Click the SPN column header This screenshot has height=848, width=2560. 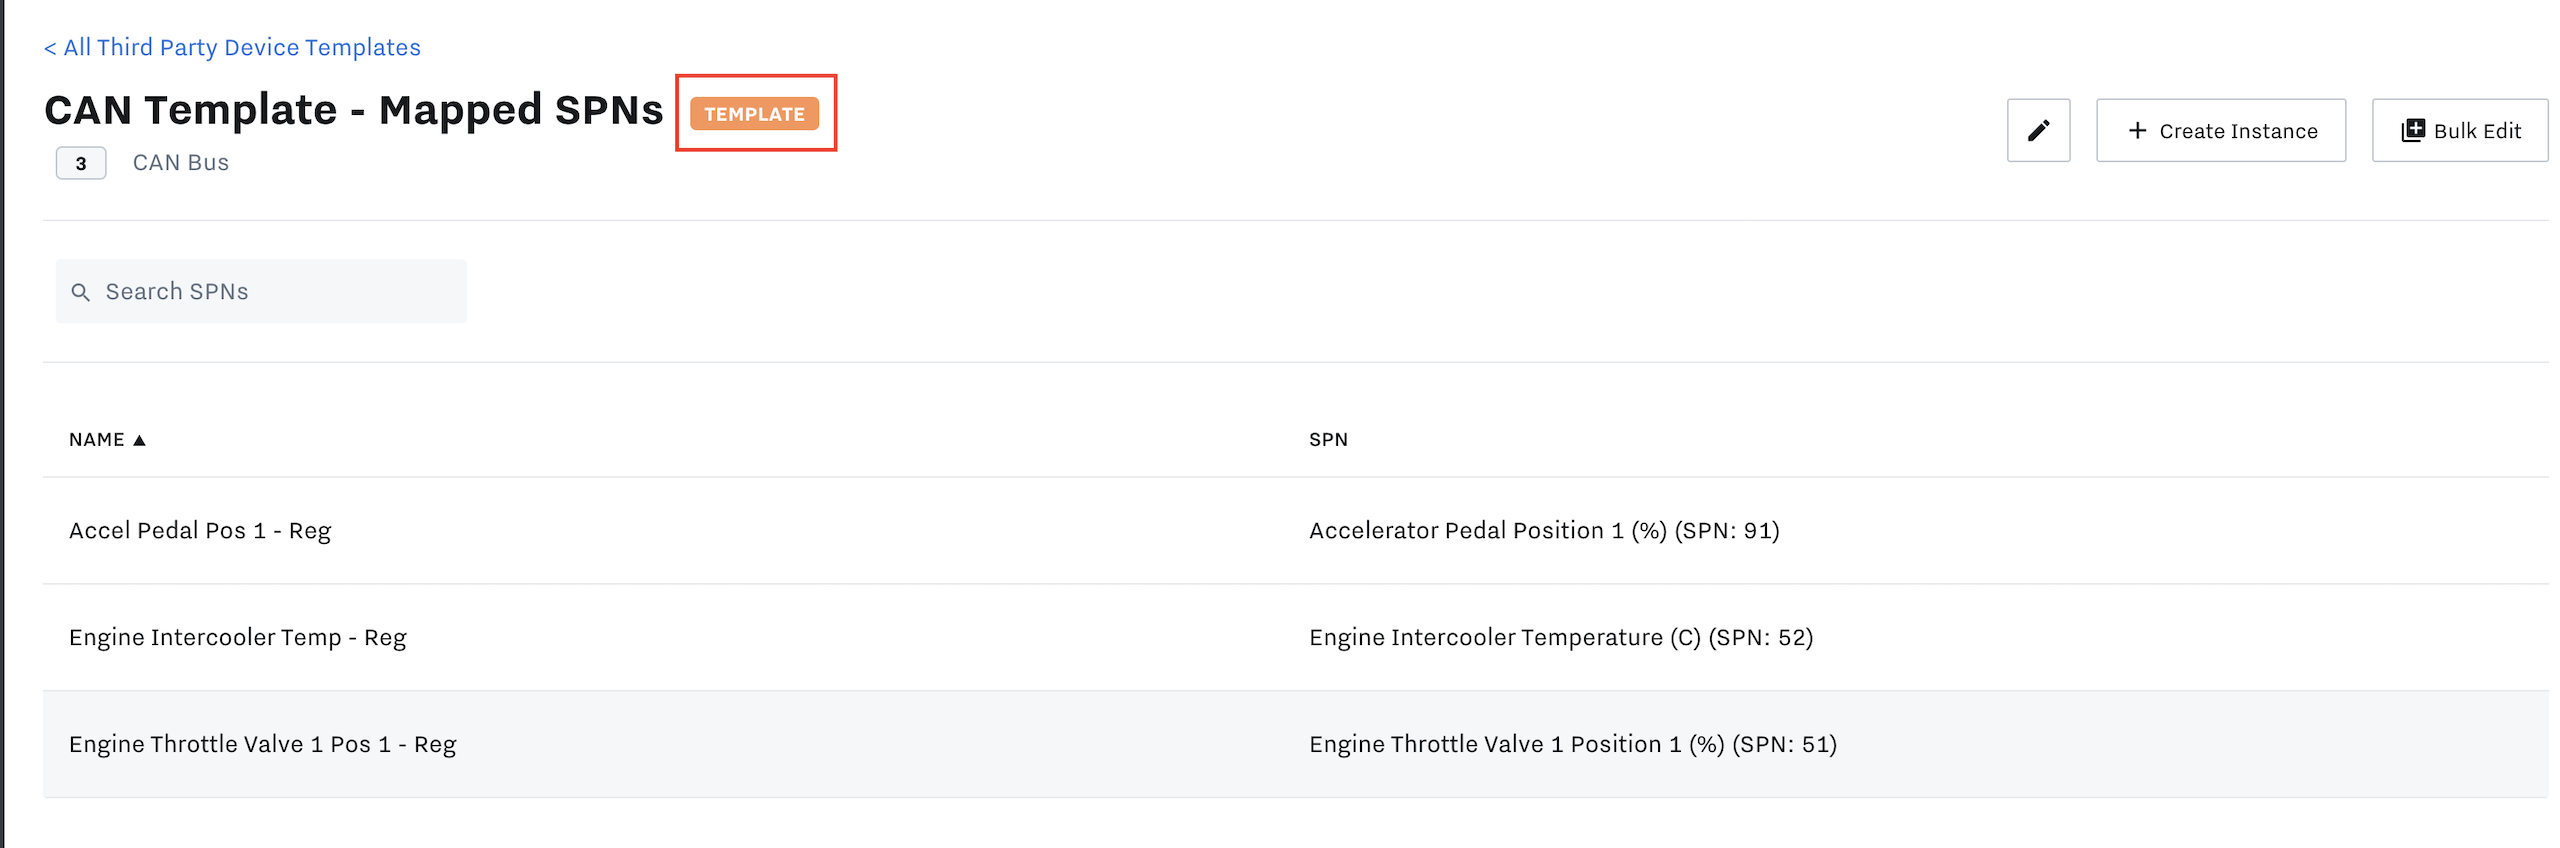coord(1328,440)
